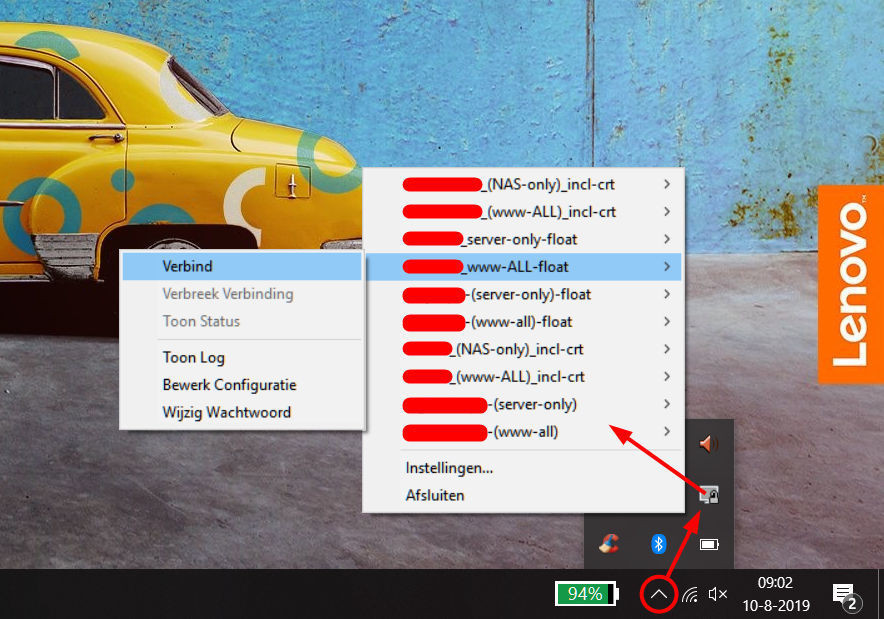Click the green 94% battery indicator
Screen dimensions: 884x619
pos(587,594)
